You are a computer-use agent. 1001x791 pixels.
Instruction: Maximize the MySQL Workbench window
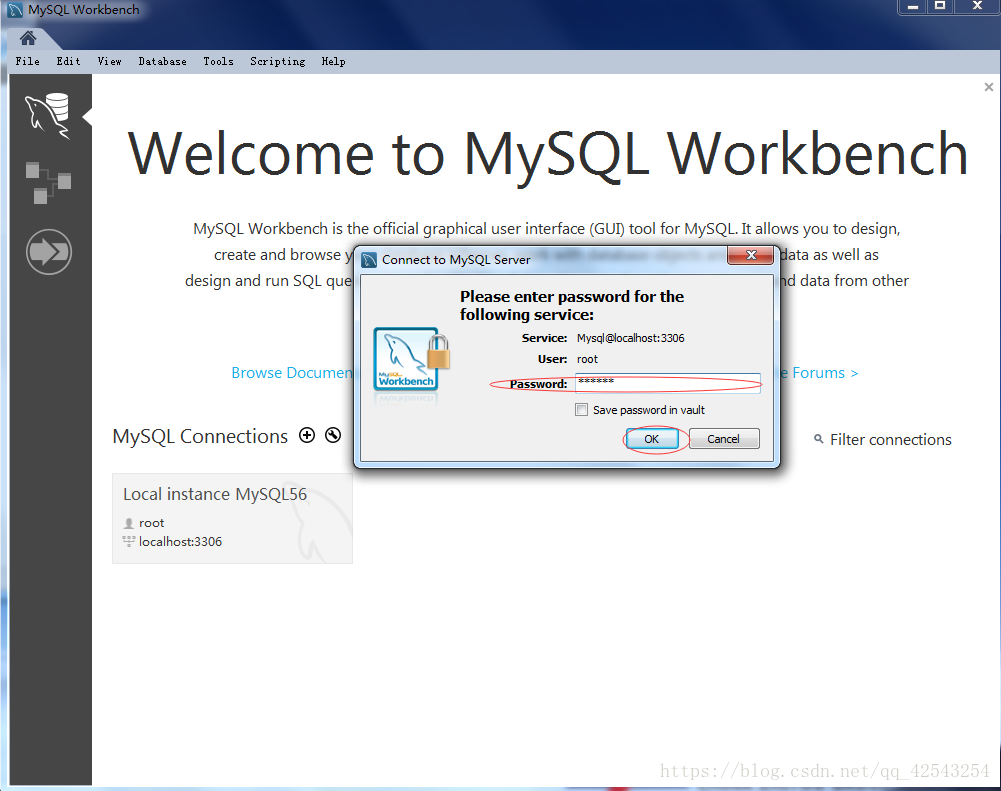(x=940, y=7)
